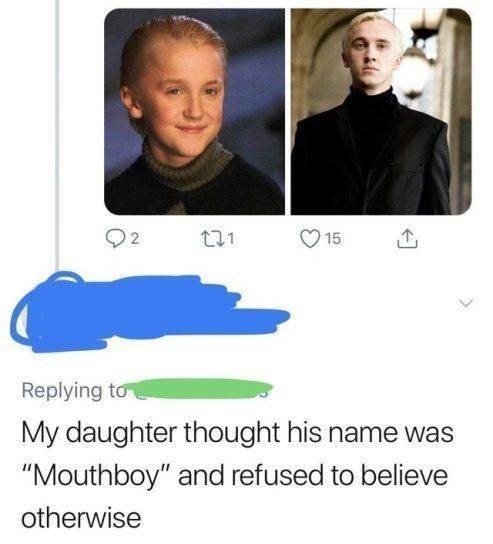
Task: Click the like count showing 15
Action: pyautogui.click(x=334, y=239)
